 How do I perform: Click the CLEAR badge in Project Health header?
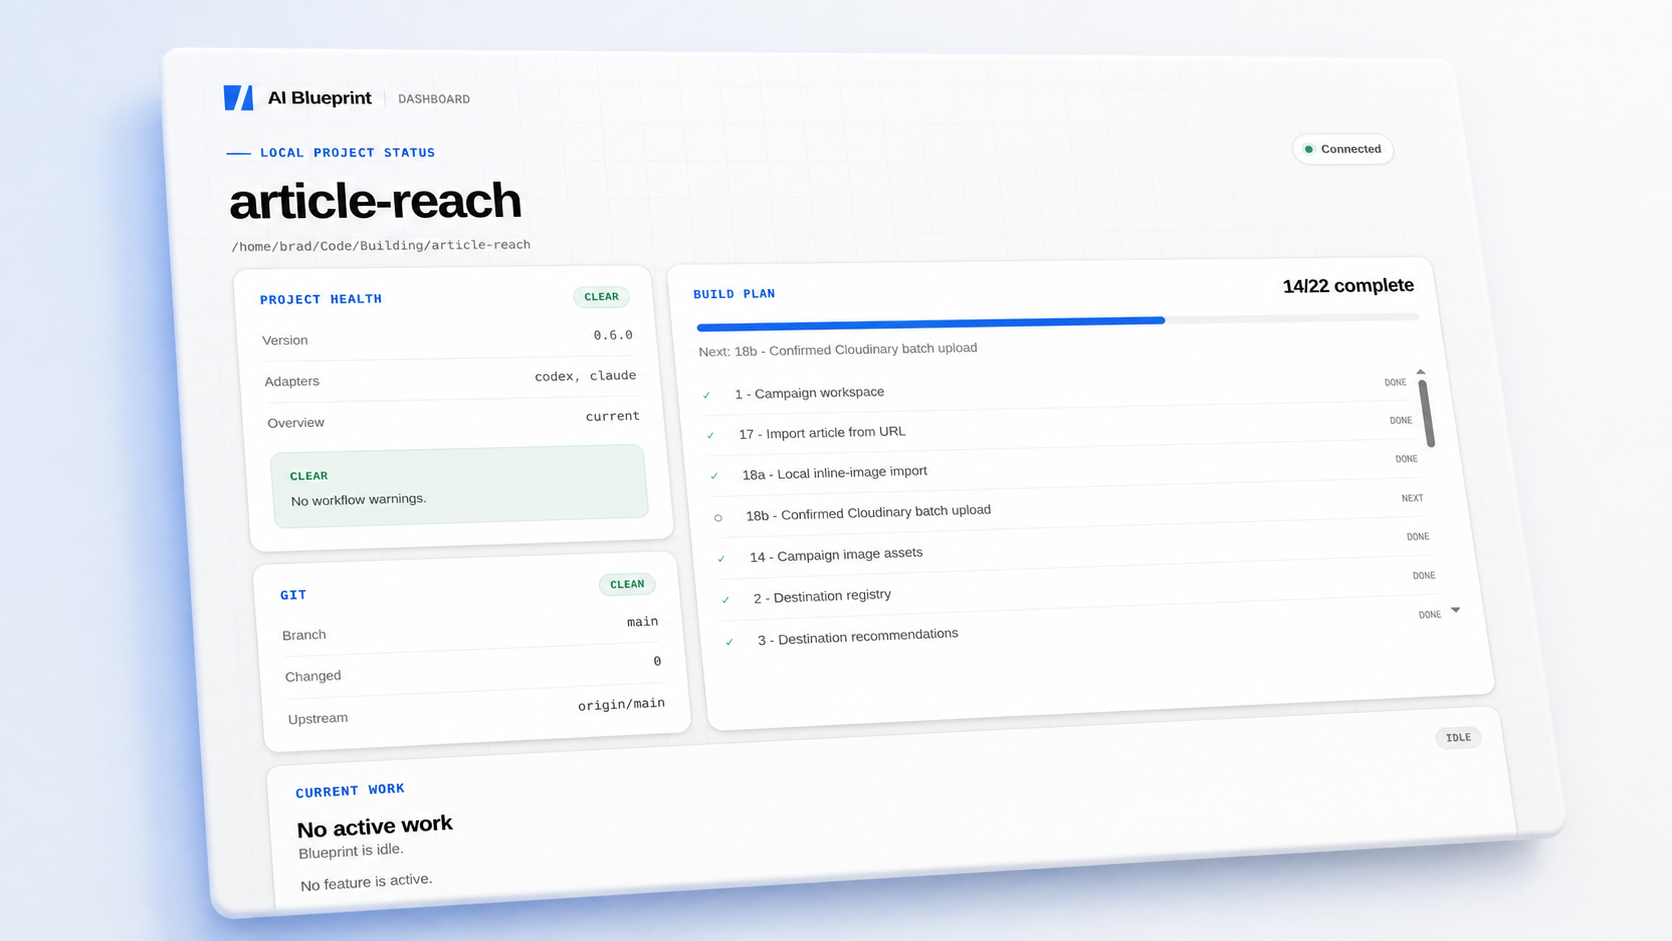601,296
